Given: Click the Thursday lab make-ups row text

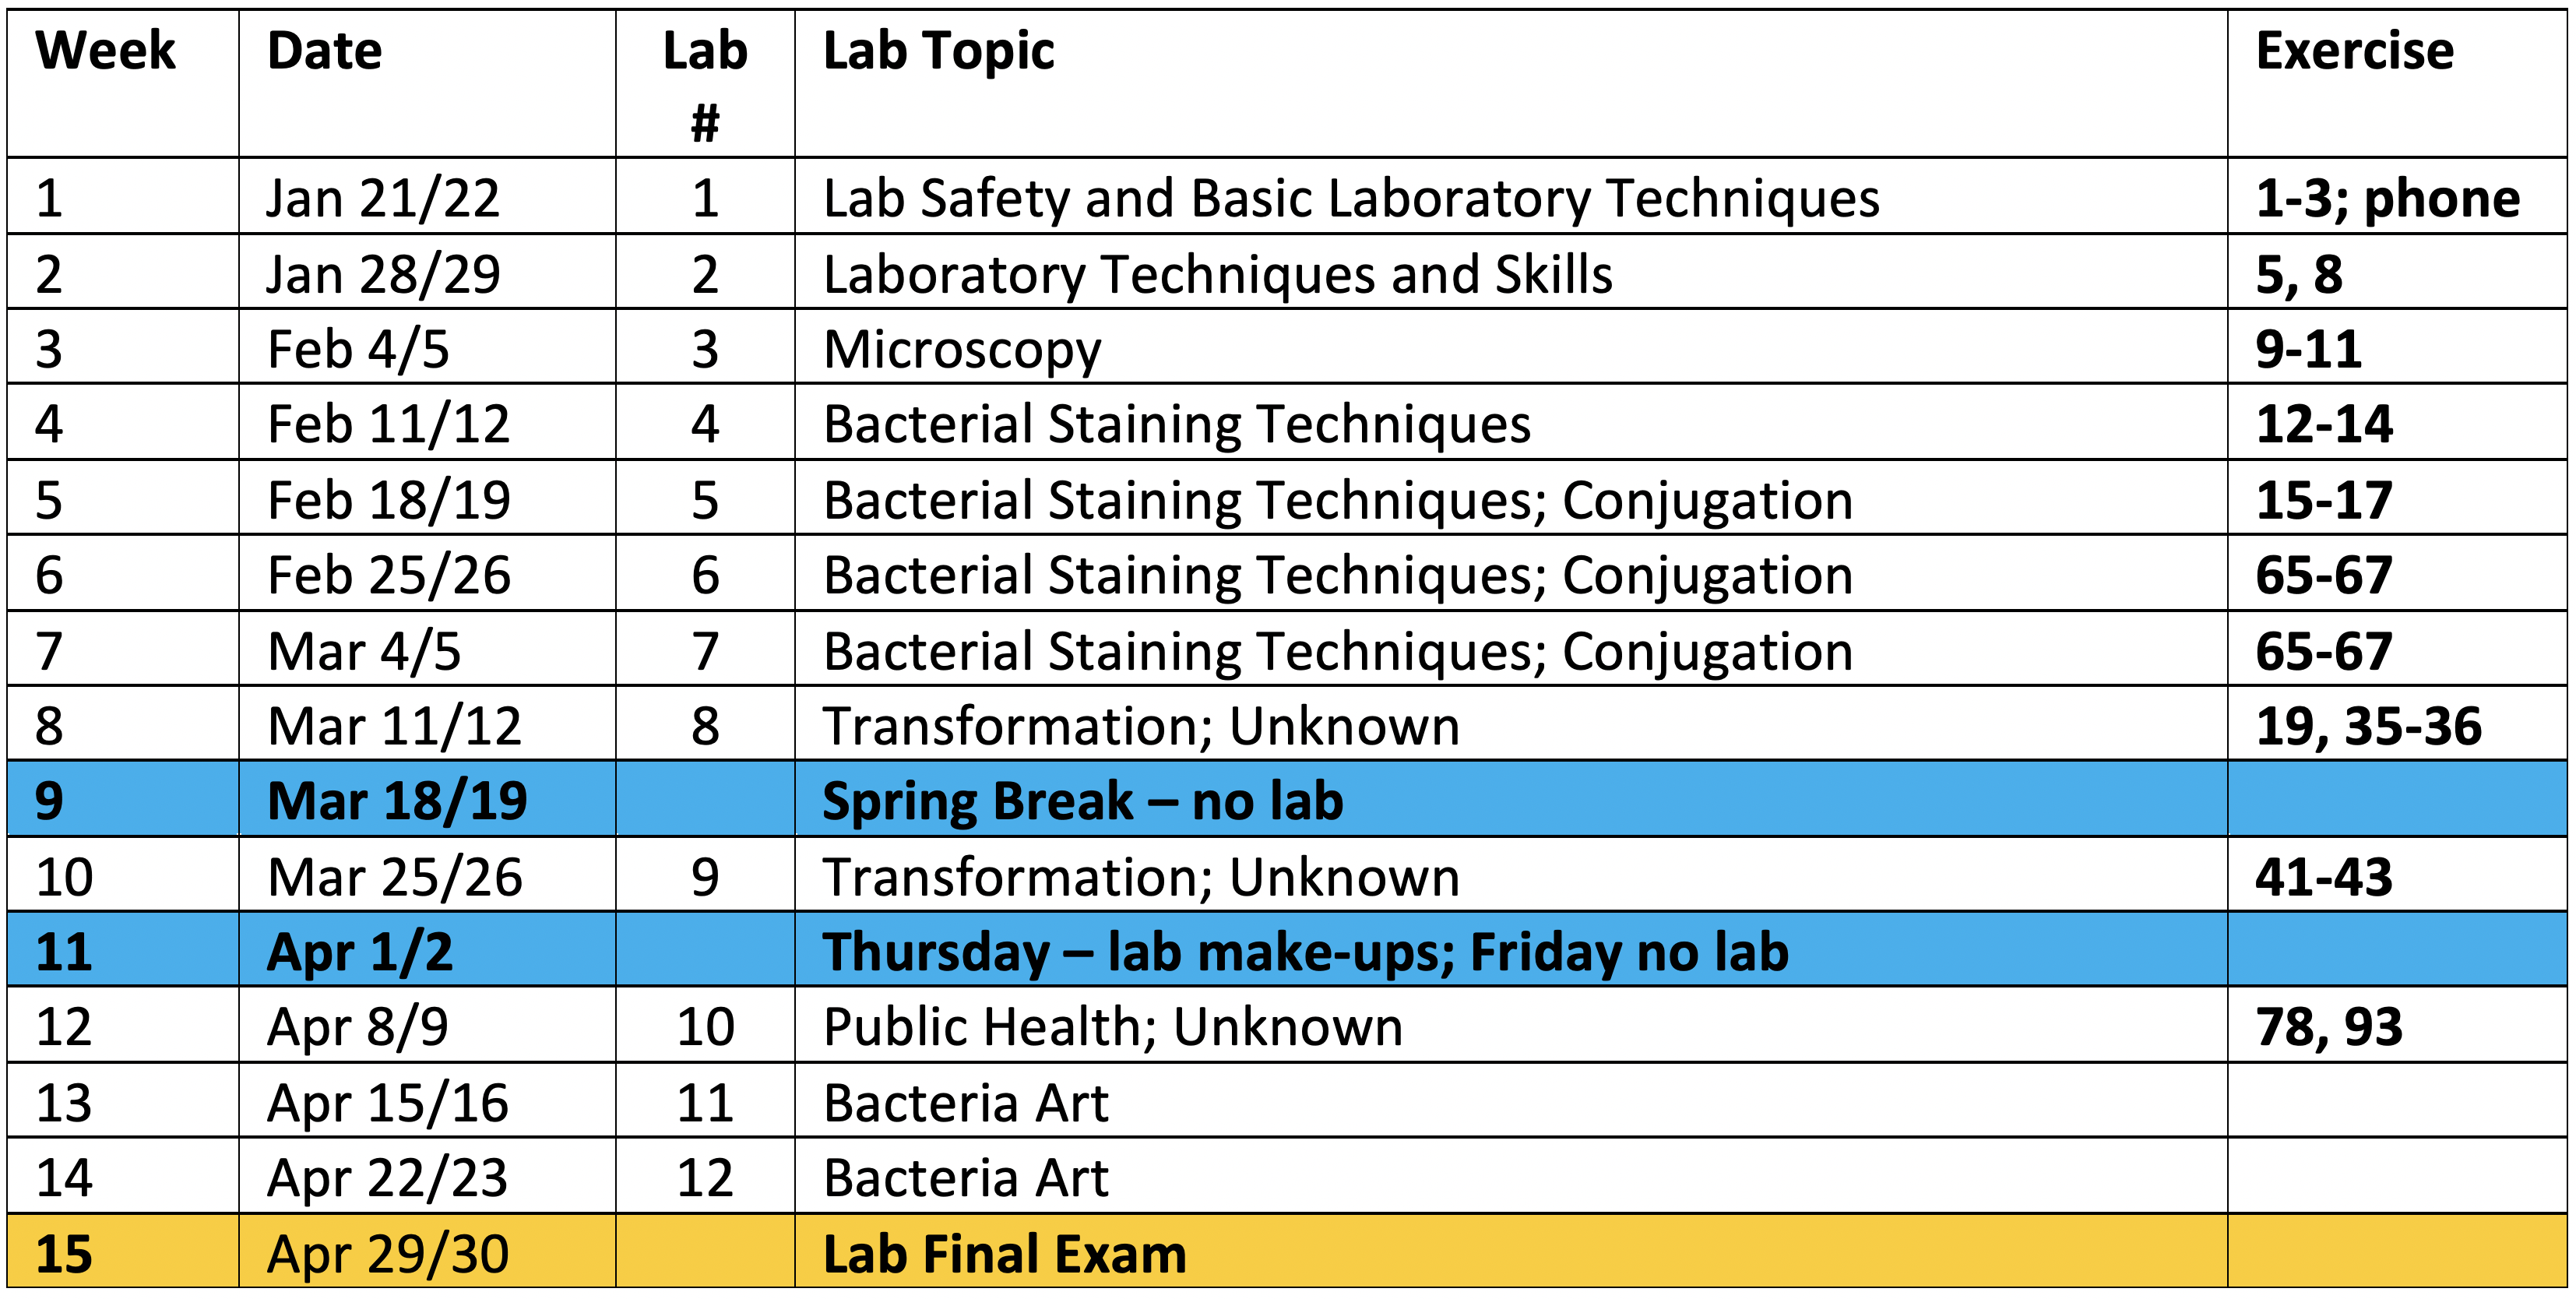Looking at the screenshot, I should point(1305,951).
